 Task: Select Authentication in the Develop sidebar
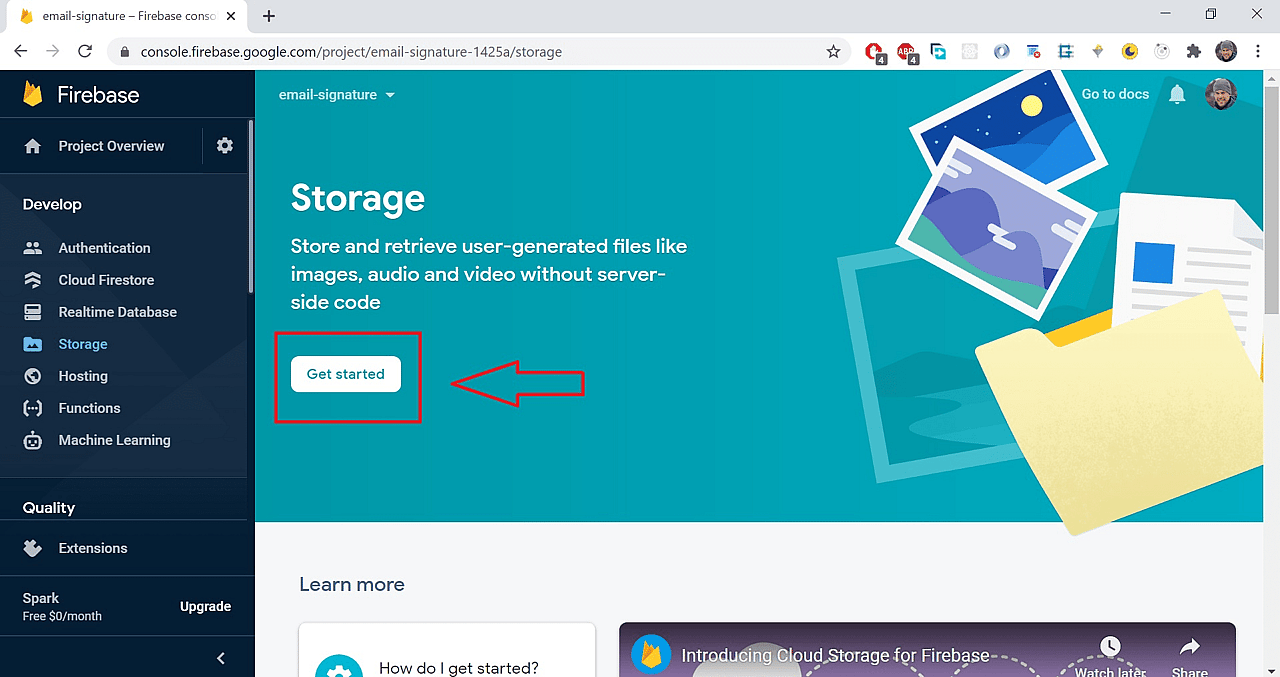point(104,247)
